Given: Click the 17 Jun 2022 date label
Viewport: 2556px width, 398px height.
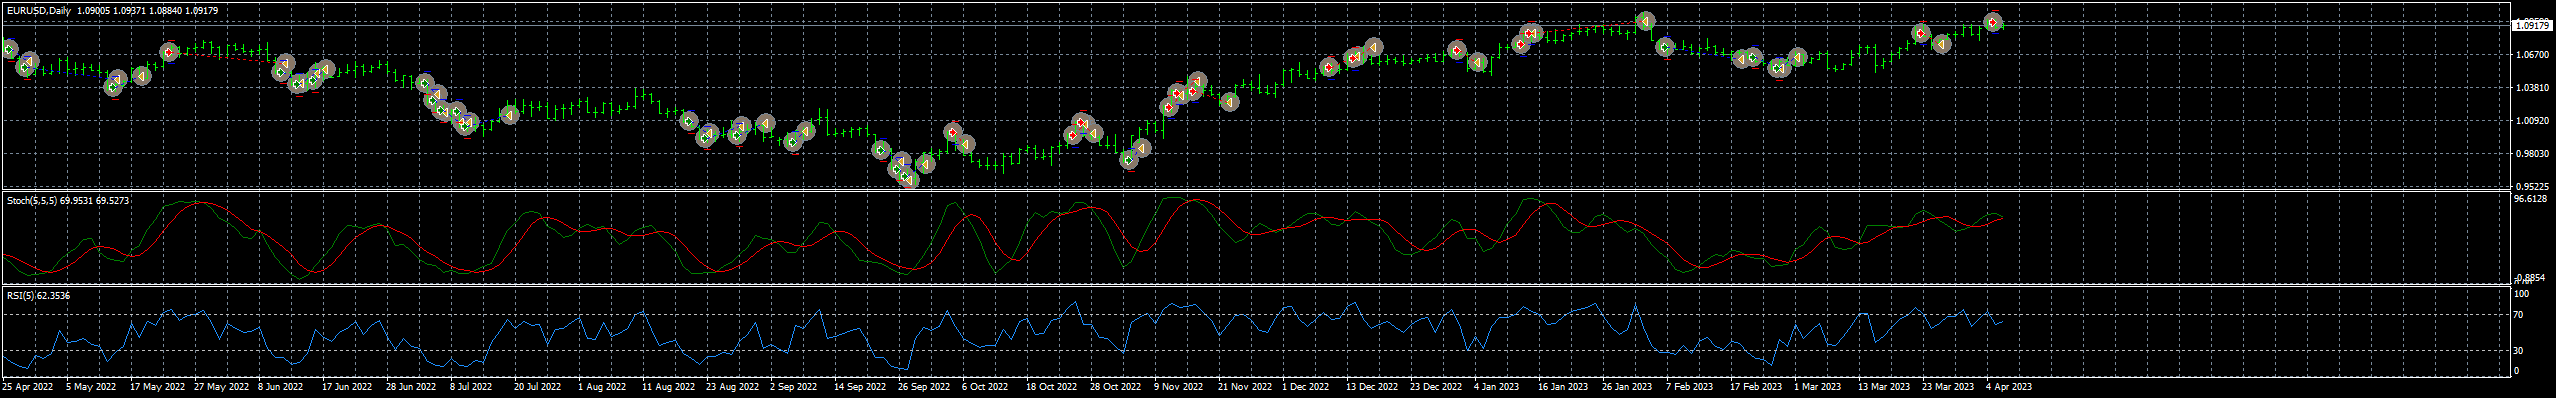Looking at the screenshot, I should pos(347,386).
